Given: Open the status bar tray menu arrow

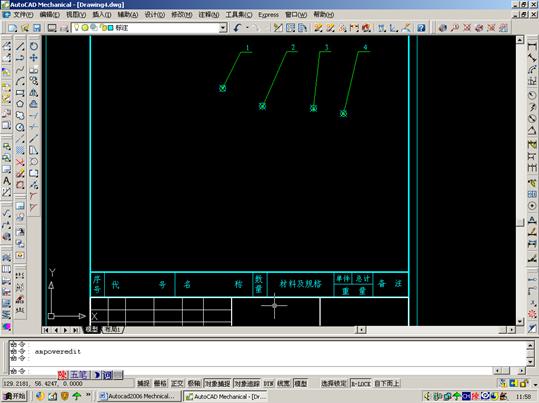Looking at the screenshot, I should 535,384.
